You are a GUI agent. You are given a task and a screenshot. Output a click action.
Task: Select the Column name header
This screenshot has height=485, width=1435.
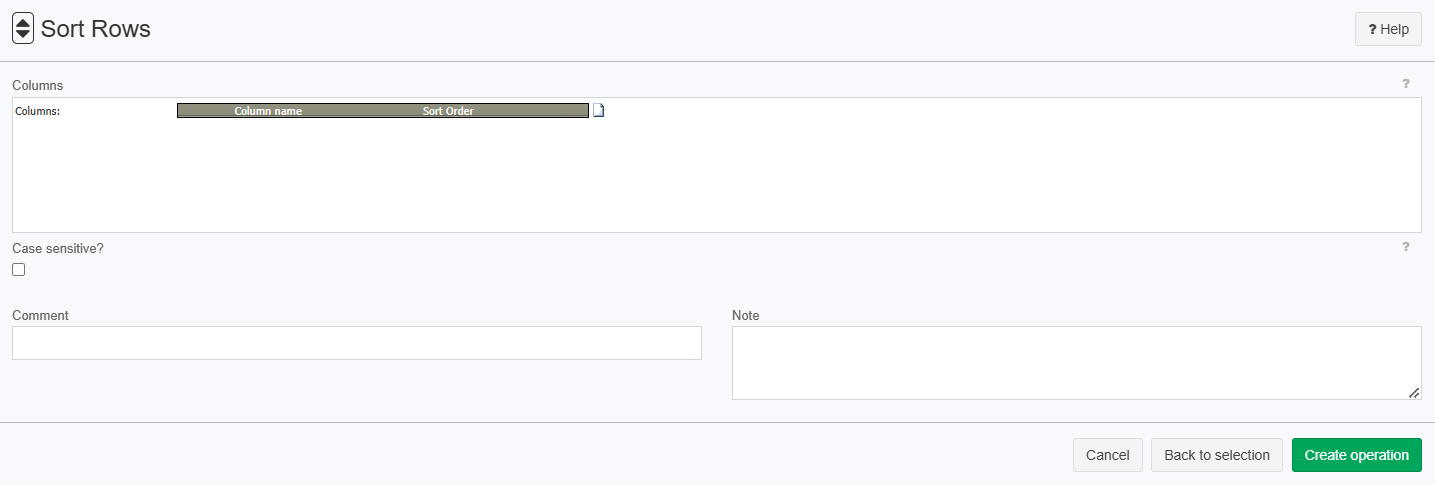tap(268, 111)
